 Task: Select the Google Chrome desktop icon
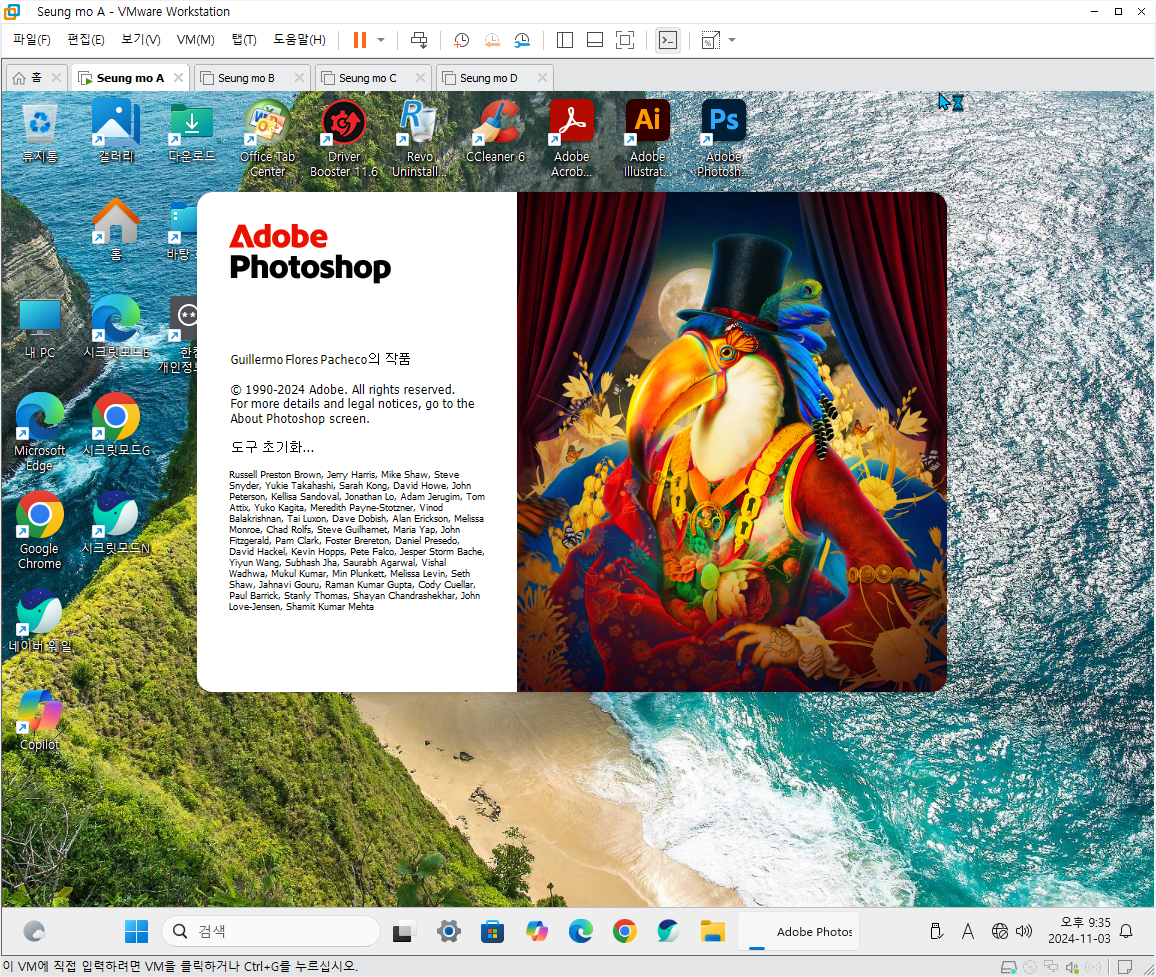pos(40,531)
